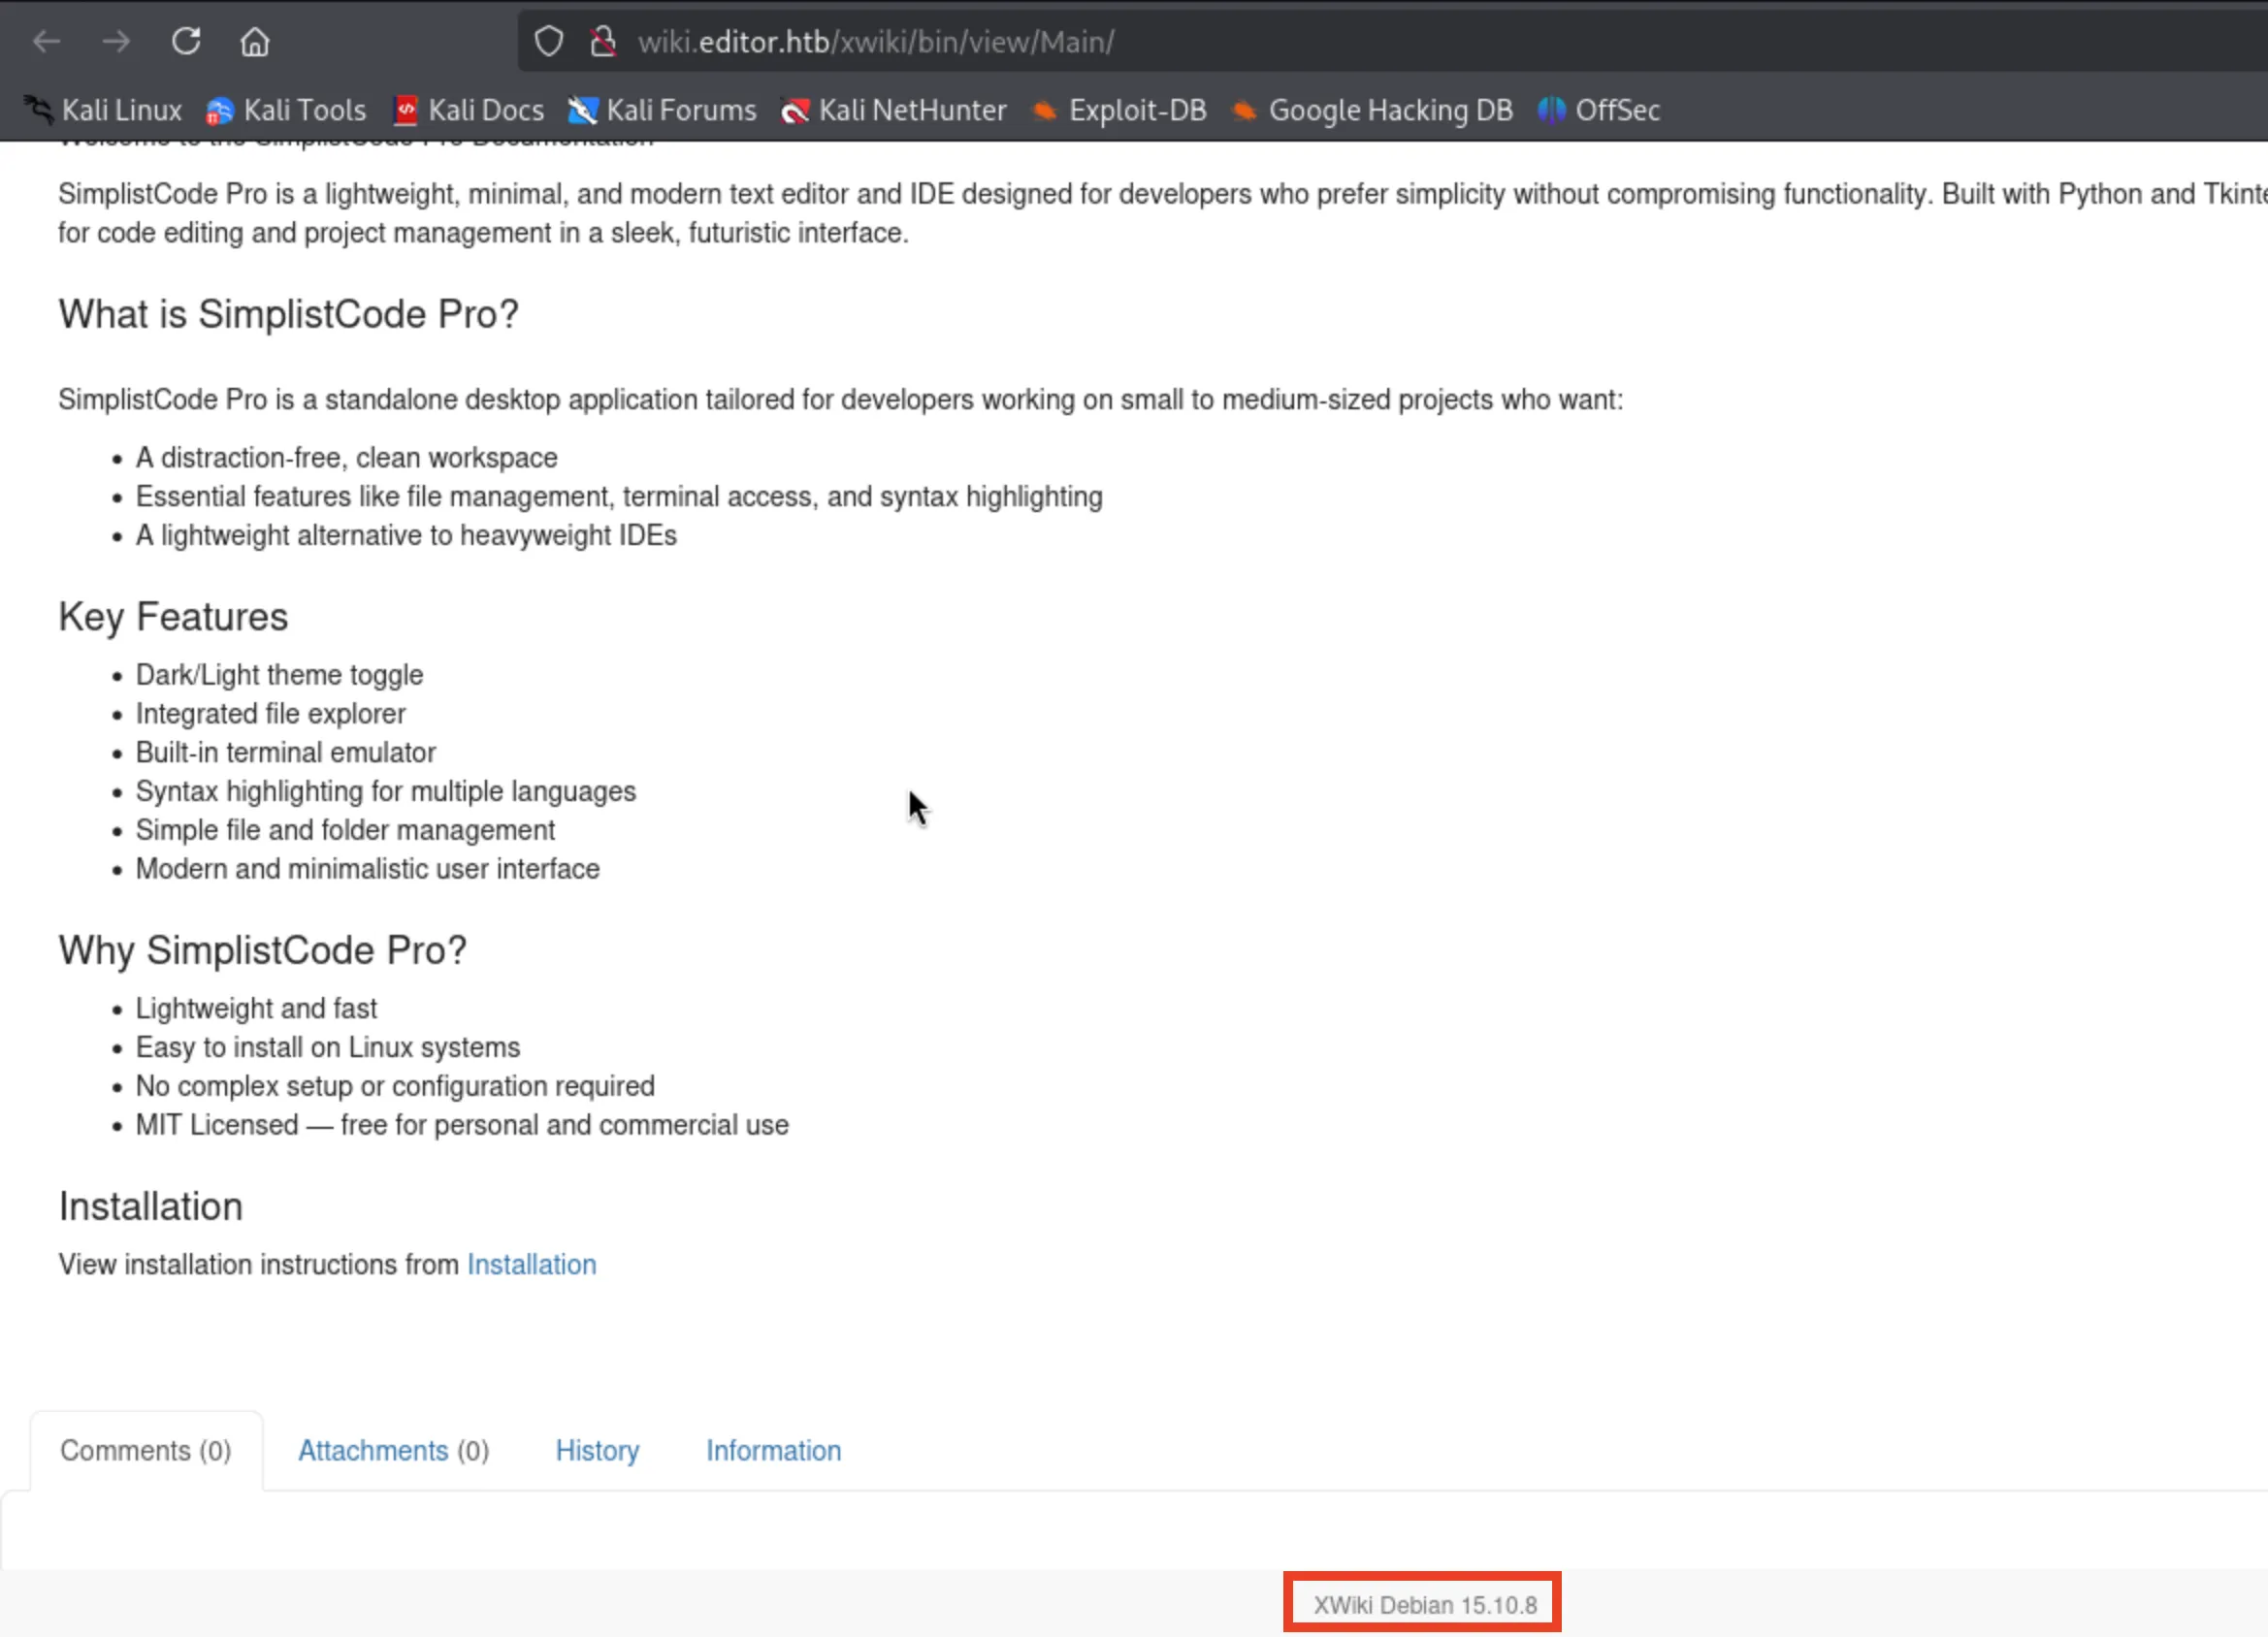This screenshot has width=2268, height=1637.
Task: Go to browser home icon
Action: pos(255,42)
